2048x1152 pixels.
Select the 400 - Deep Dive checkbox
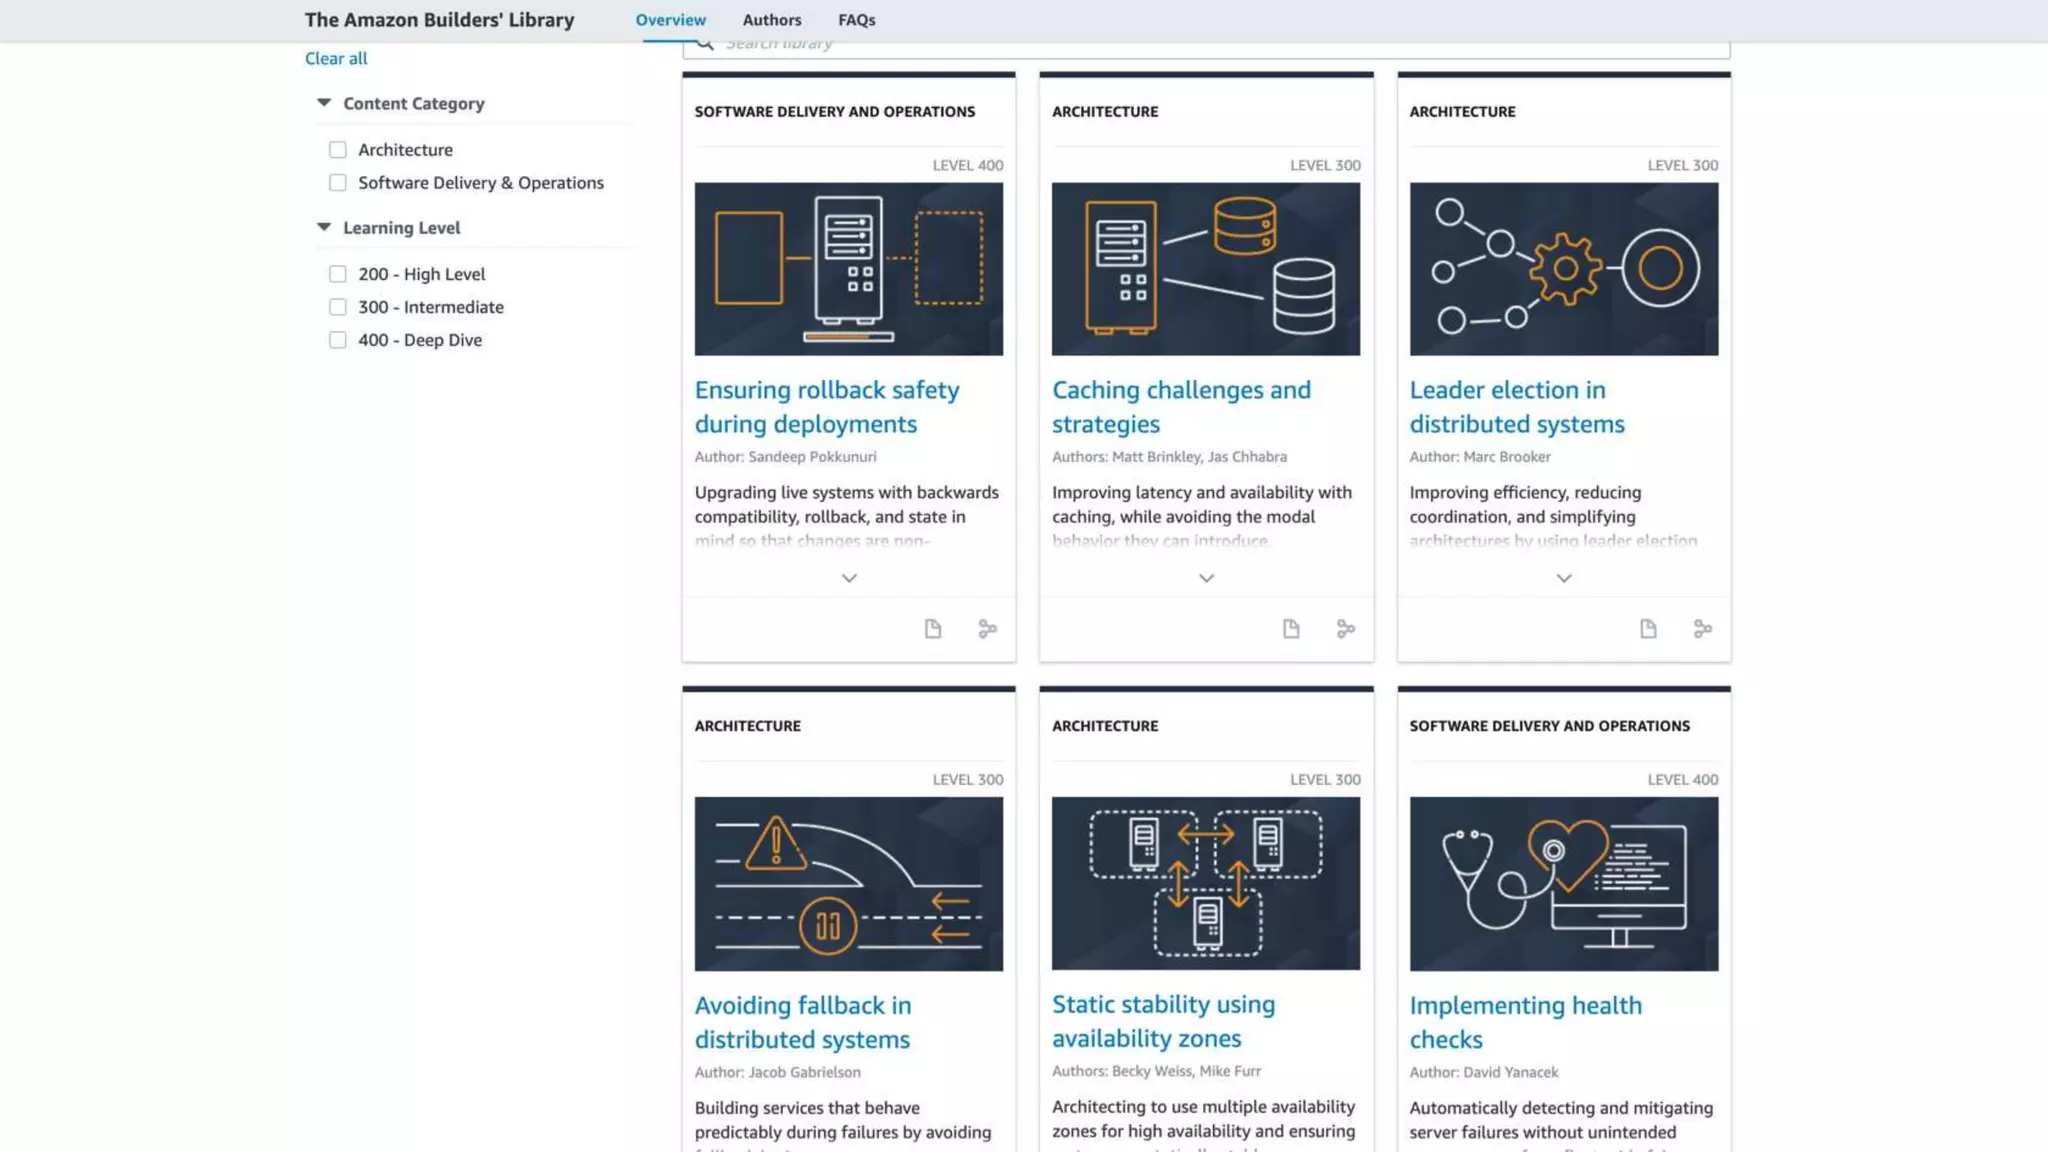tap(338, 340)
